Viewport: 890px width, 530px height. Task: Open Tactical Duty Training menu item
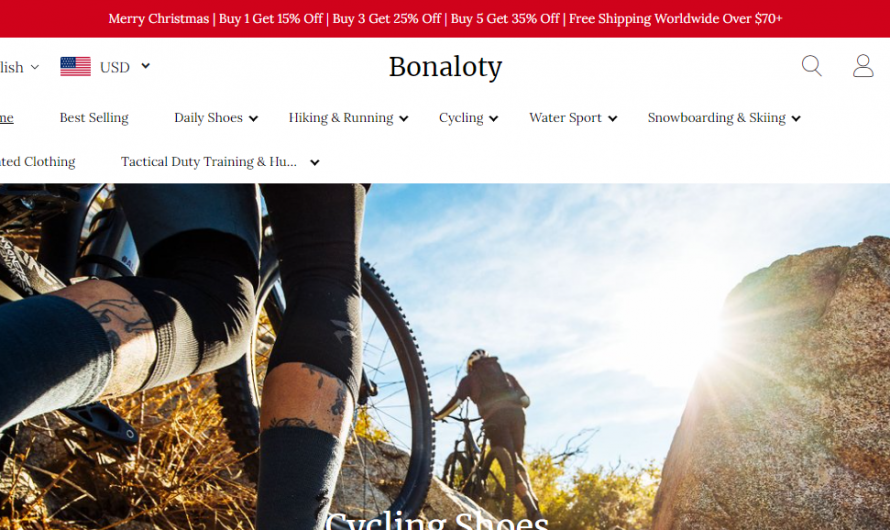click(209, 162)
